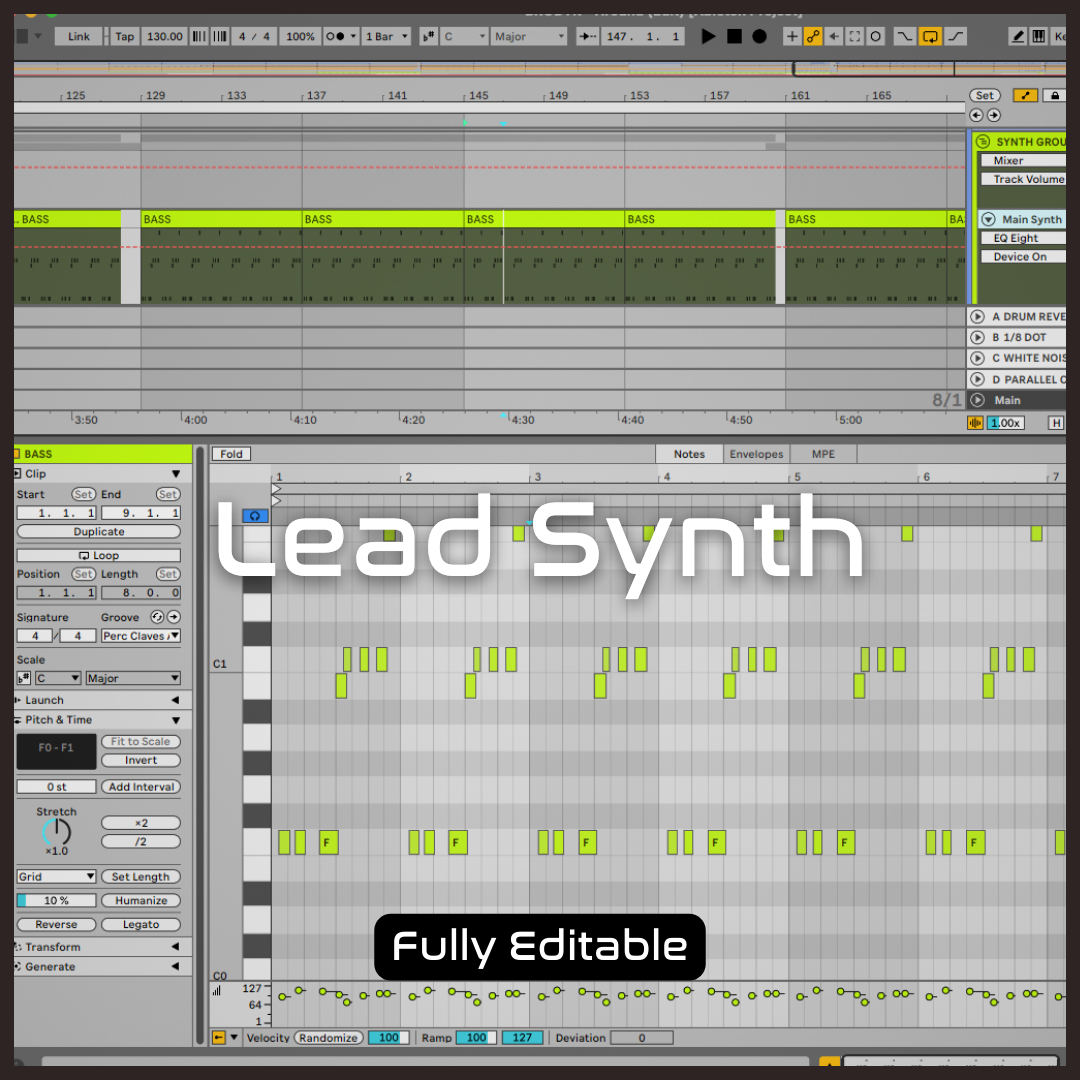The height and width of the screenshot is (1080, 1080).
Task: Expand the Transform section
Action: click(97, 947)
